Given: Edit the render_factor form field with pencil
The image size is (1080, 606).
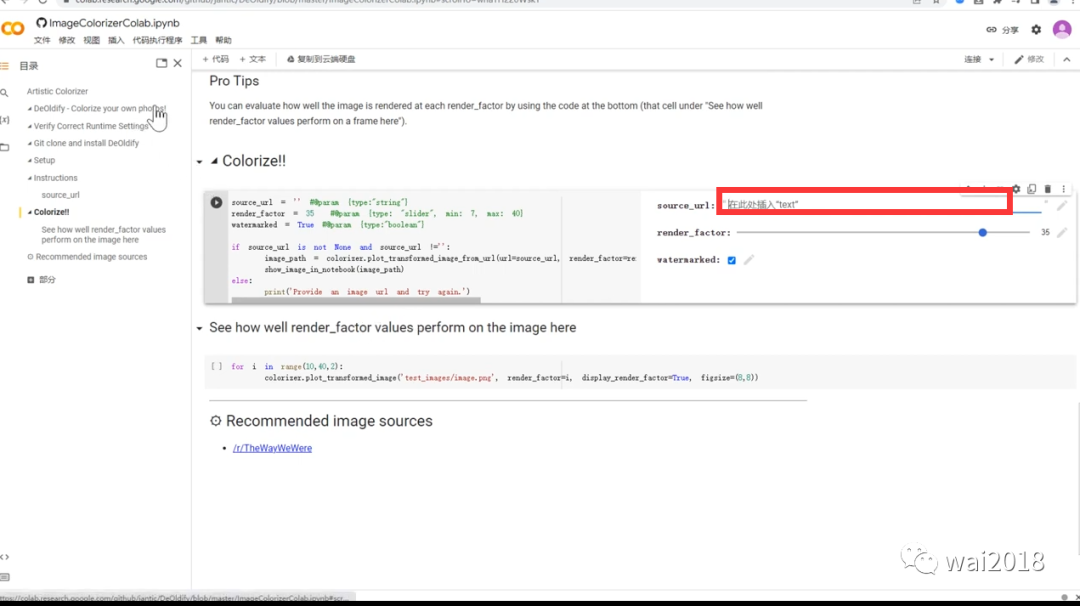Looking at the screenshot, I should pos(1061,233).
